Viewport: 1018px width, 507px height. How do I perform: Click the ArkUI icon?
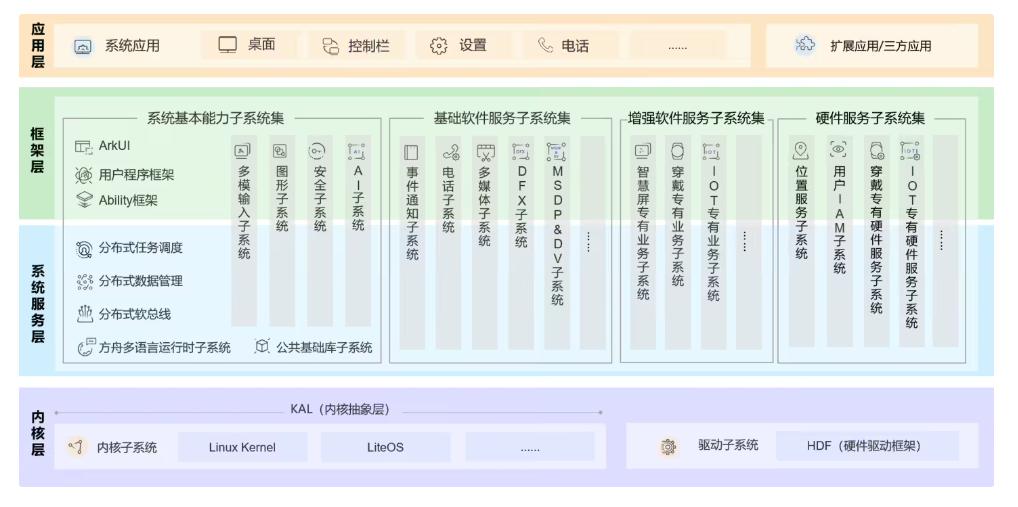click(84, 146)
